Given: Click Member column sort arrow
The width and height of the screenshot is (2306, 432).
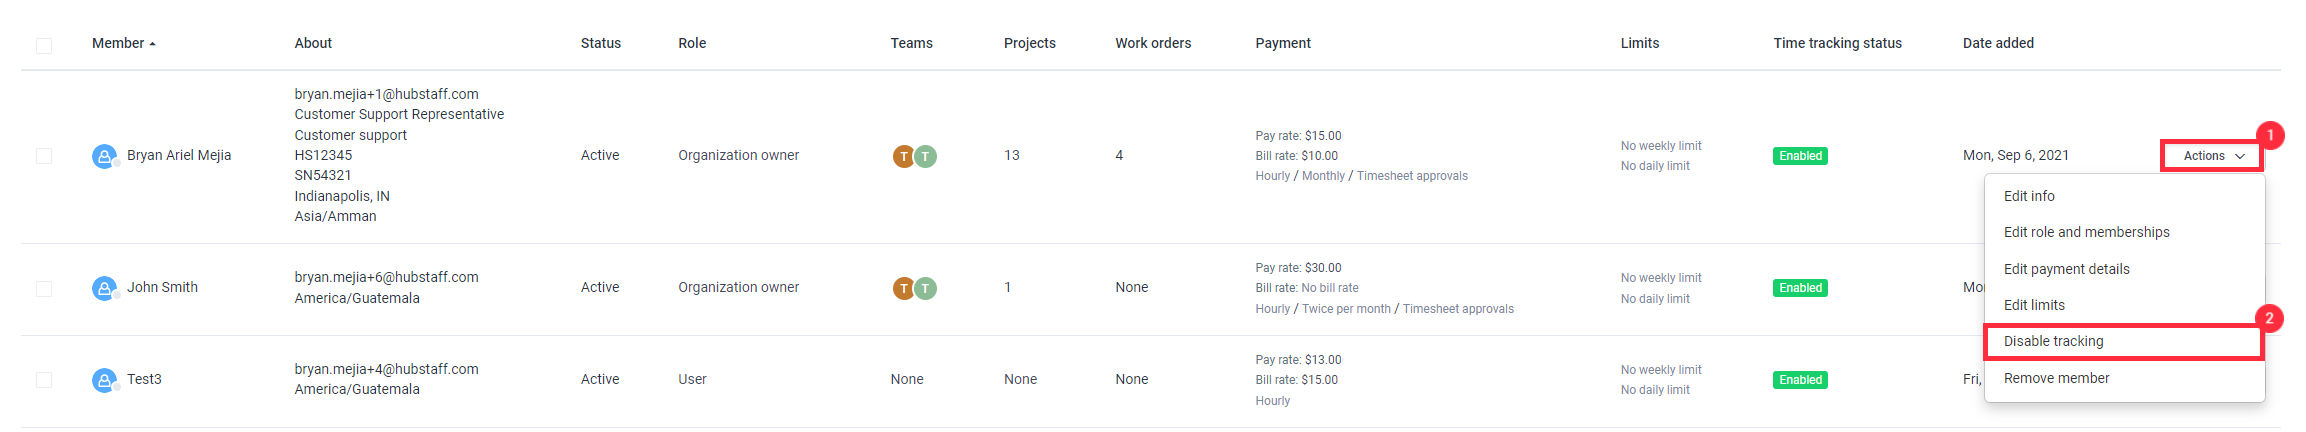Looking at the screenshot, I should pyautogui.click(x=152, y=44).
